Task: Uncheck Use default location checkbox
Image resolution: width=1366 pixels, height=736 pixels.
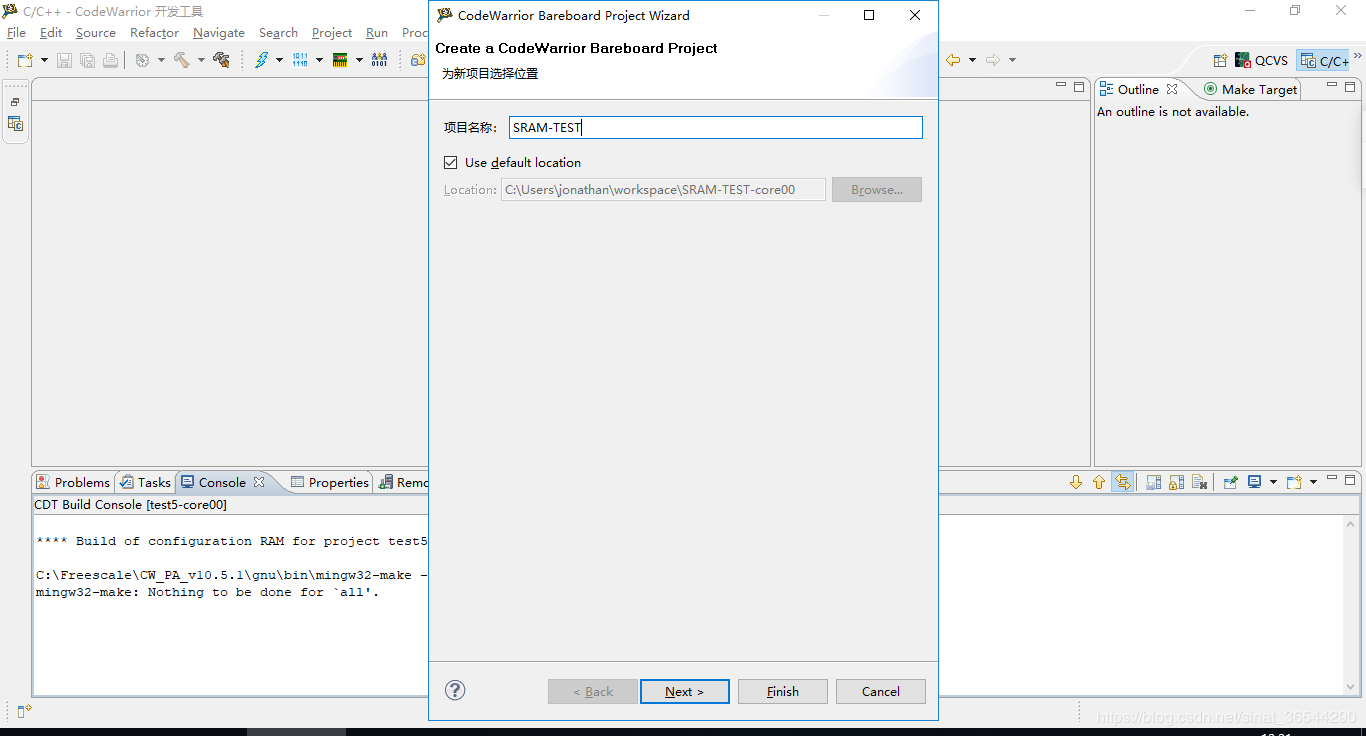Action: pos(451,162)
